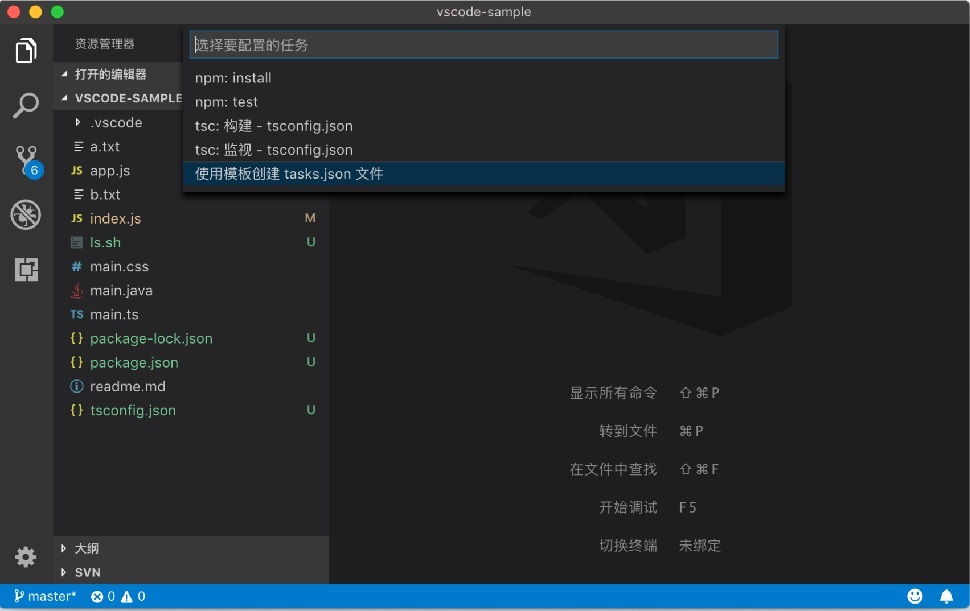Open the Search magnifier in activity bar

26,106
